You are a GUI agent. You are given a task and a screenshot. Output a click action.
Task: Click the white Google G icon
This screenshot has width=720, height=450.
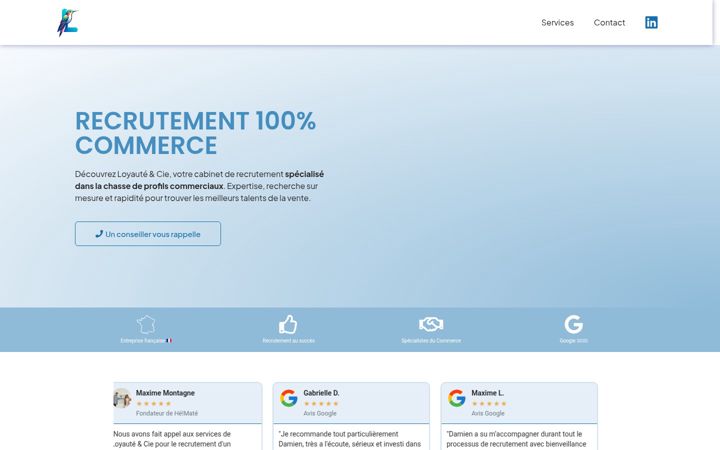coord(574,324)
